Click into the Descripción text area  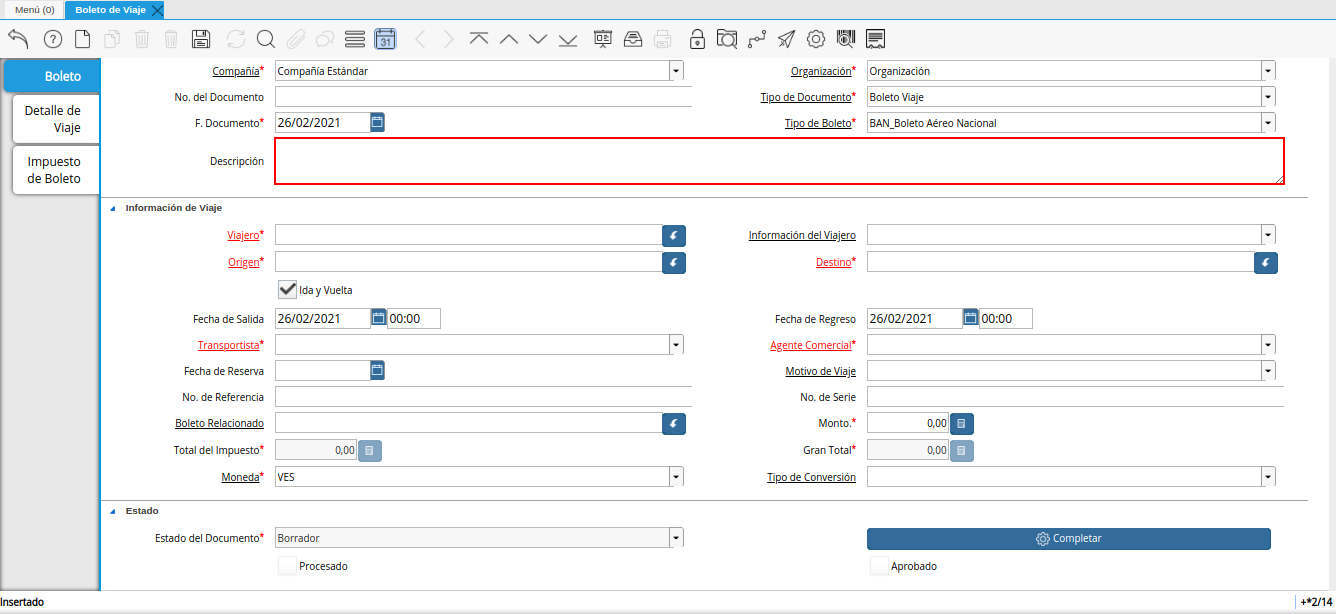click(778, 161)
